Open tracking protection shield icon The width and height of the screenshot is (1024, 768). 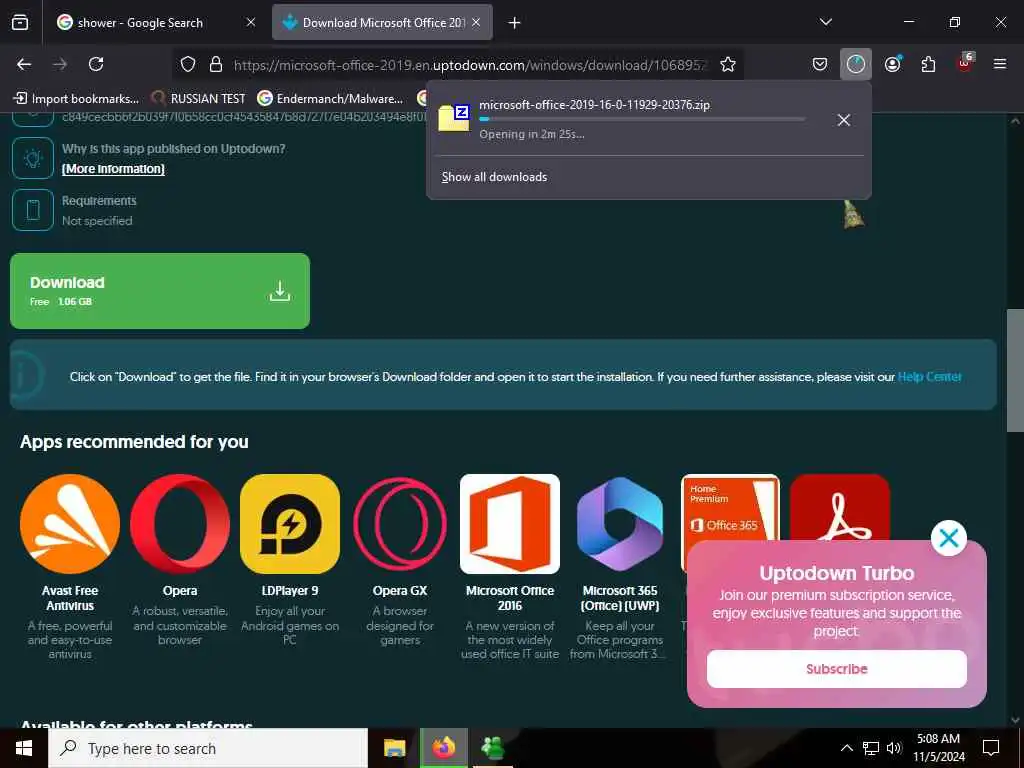188,64
